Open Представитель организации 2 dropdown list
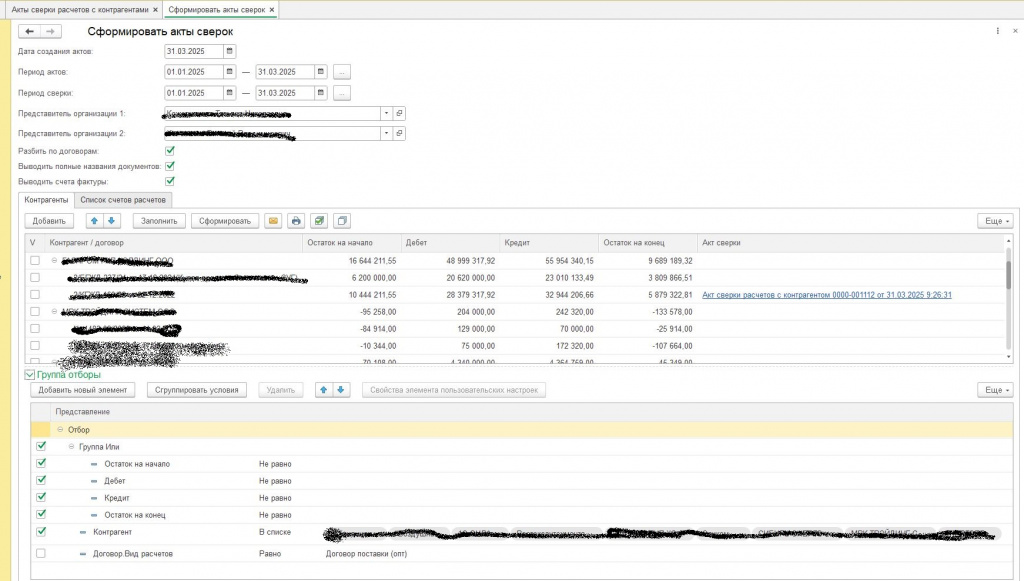This screenshot has width=1024, height=581. (x=386, y=133)
